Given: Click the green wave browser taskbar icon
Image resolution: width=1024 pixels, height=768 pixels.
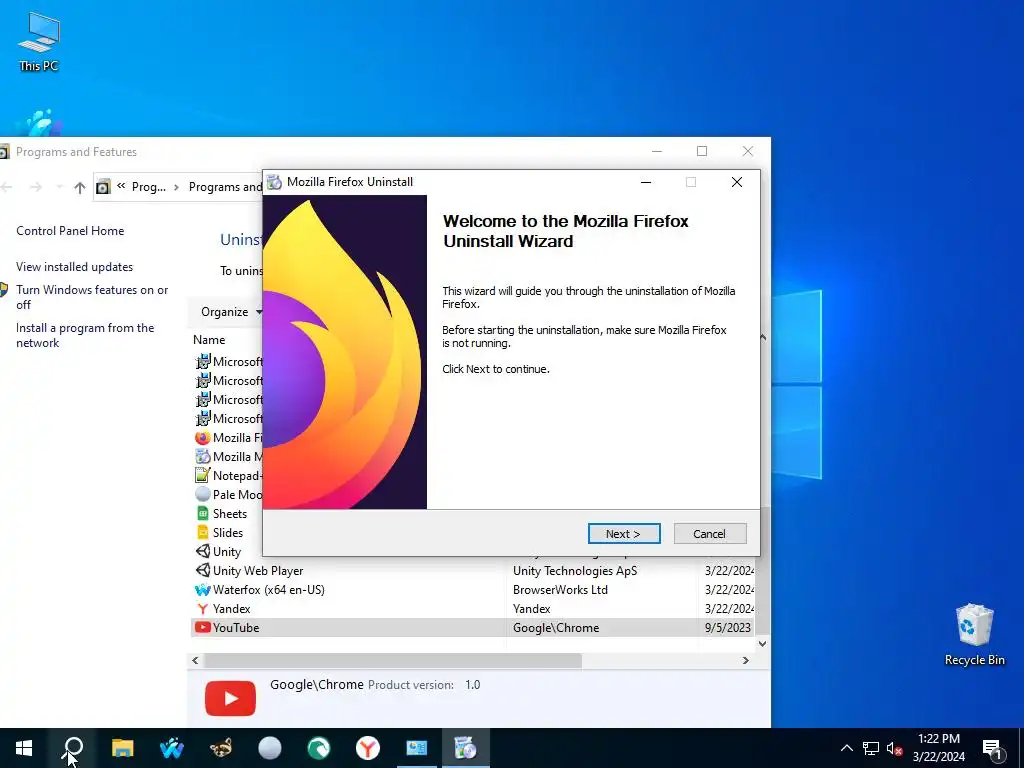Looking at the screenshot, I should click(319, 748).
